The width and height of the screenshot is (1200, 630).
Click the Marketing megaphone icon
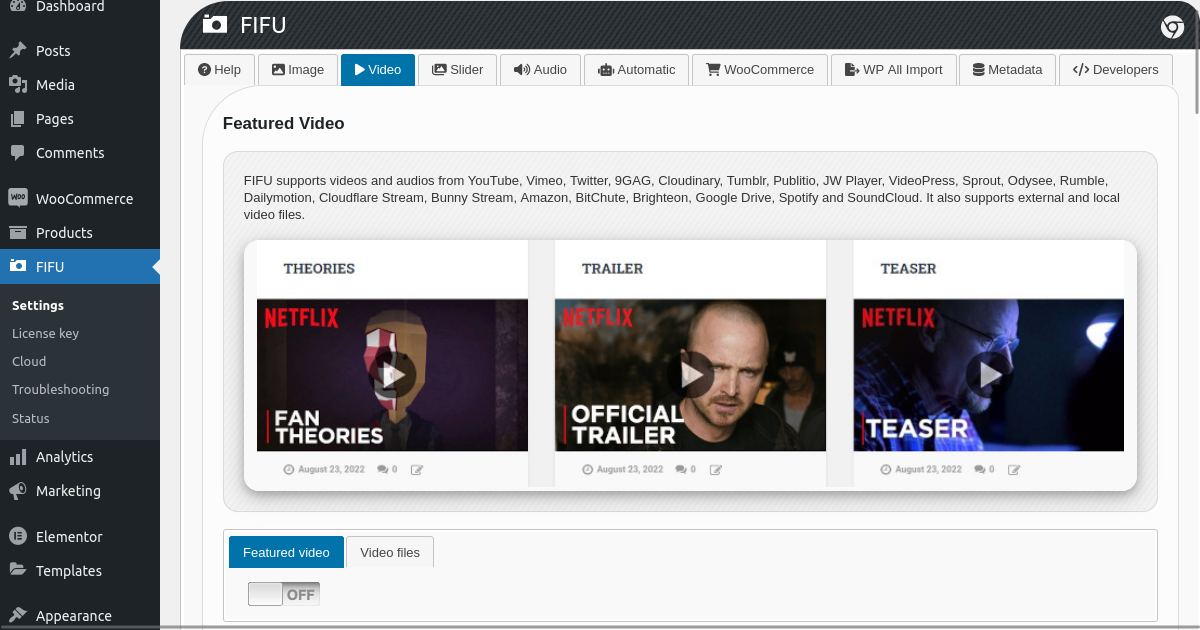click(17, 491)
